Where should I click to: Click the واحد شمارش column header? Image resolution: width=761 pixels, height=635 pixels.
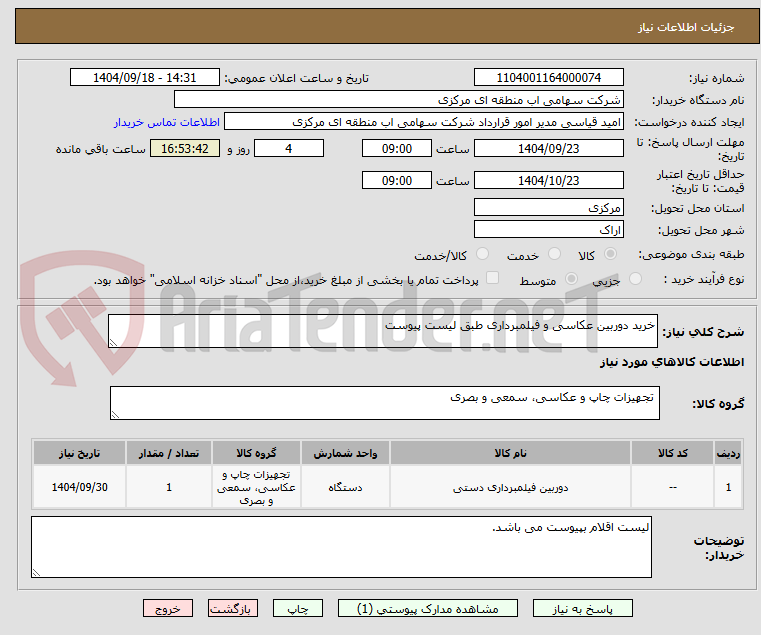click(x=345, y=453)
